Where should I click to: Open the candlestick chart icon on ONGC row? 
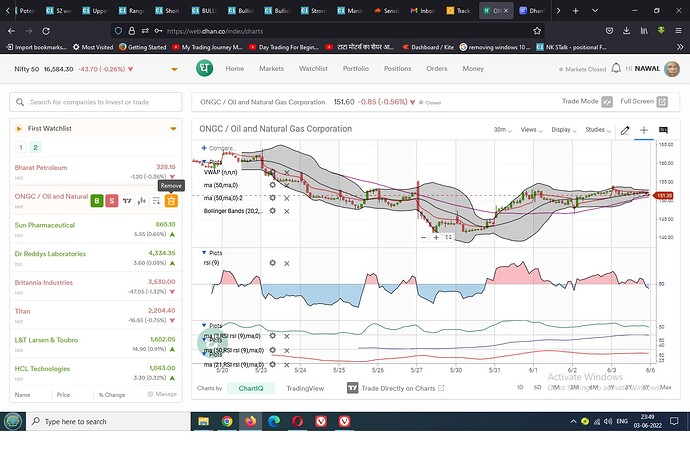point(142,201)
